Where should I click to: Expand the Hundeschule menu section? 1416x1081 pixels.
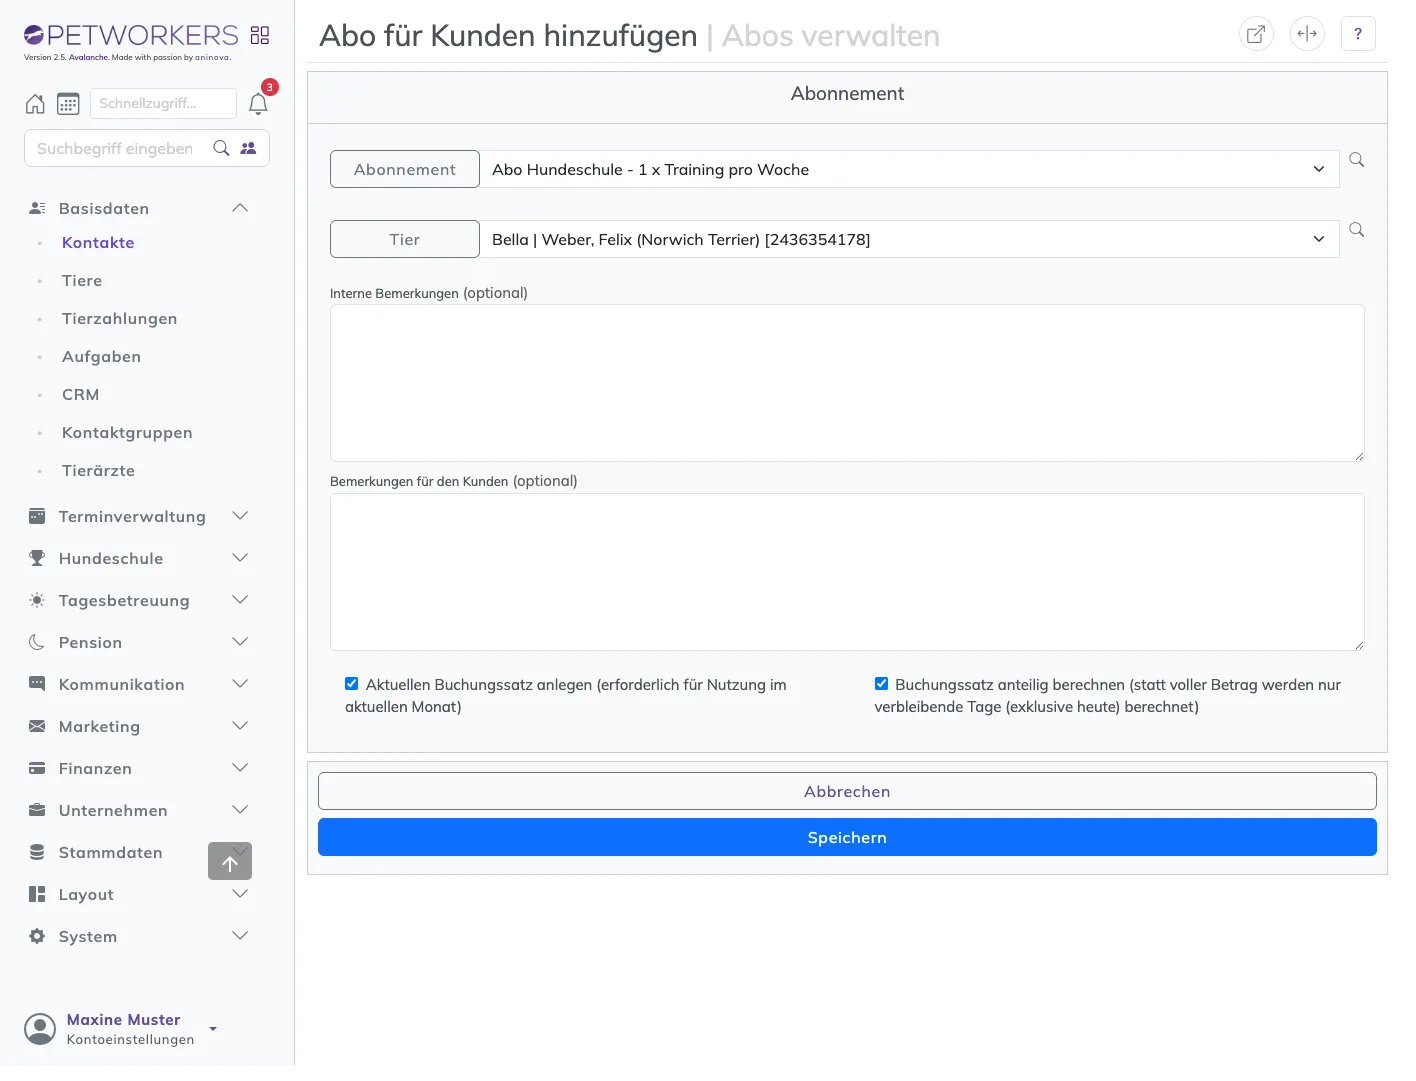(139, 558)
